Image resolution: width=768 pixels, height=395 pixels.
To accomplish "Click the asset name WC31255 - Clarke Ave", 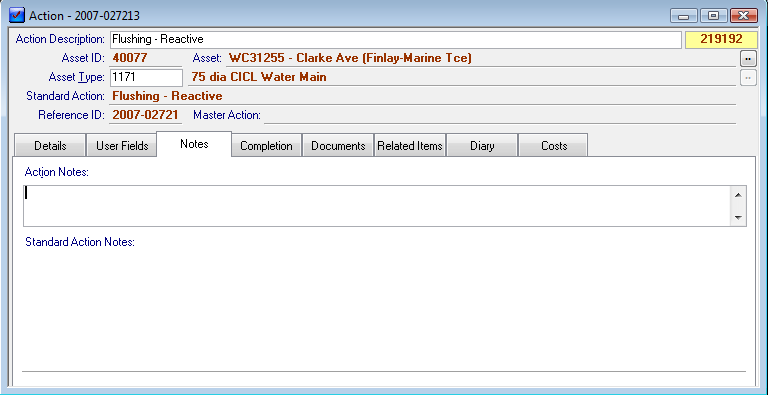I will click(350, 58).
